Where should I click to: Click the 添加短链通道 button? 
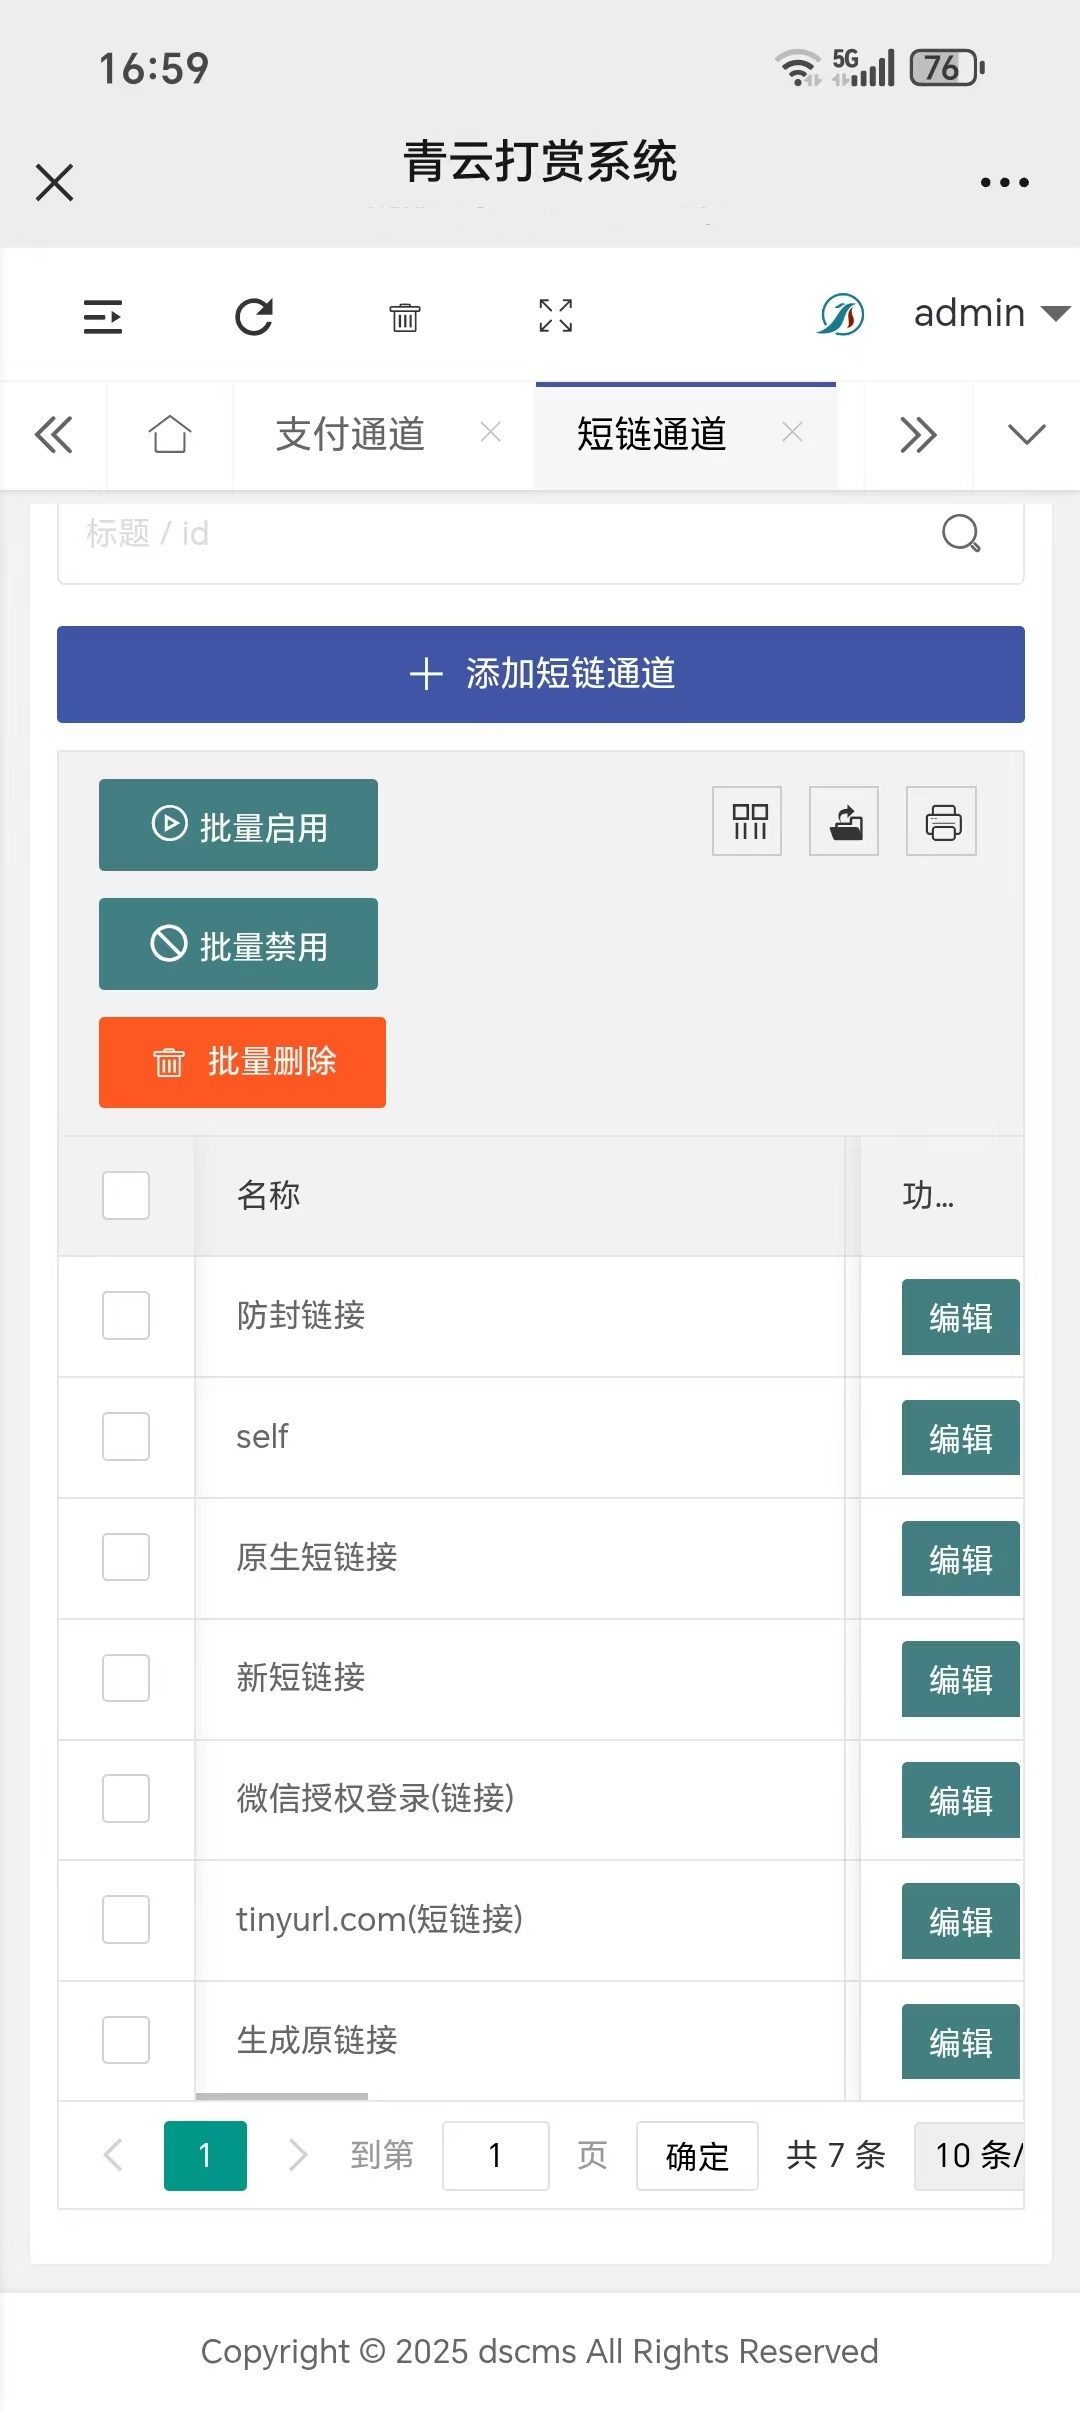pyautogui.click(x=541, y=674)
